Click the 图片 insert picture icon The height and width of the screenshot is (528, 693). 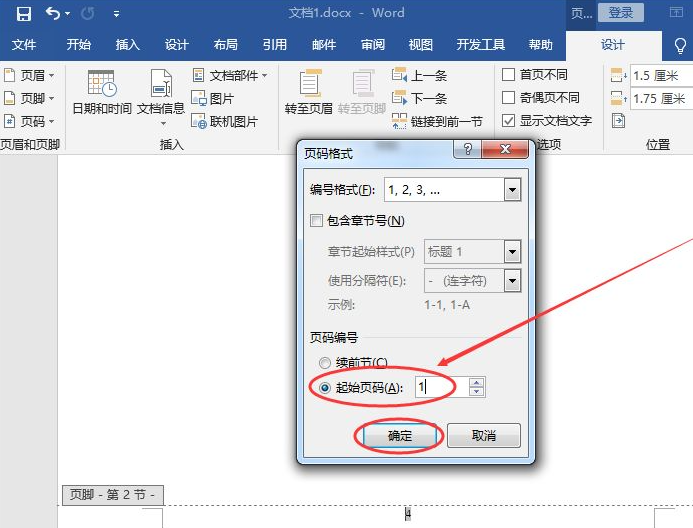[199, 98]
